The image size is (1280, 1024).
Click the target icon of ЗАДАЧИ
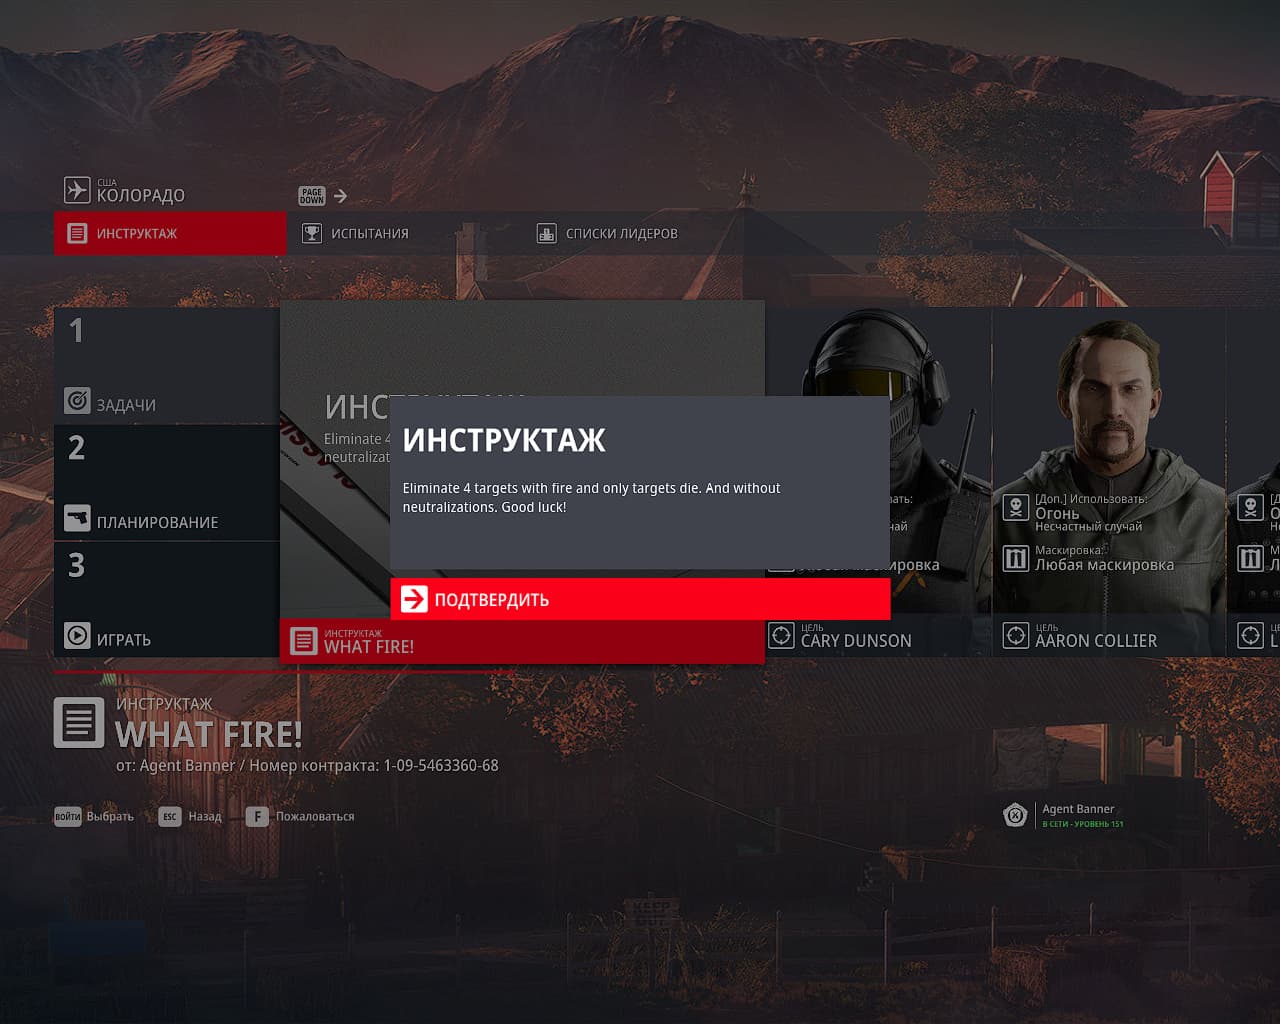(77, 400)
